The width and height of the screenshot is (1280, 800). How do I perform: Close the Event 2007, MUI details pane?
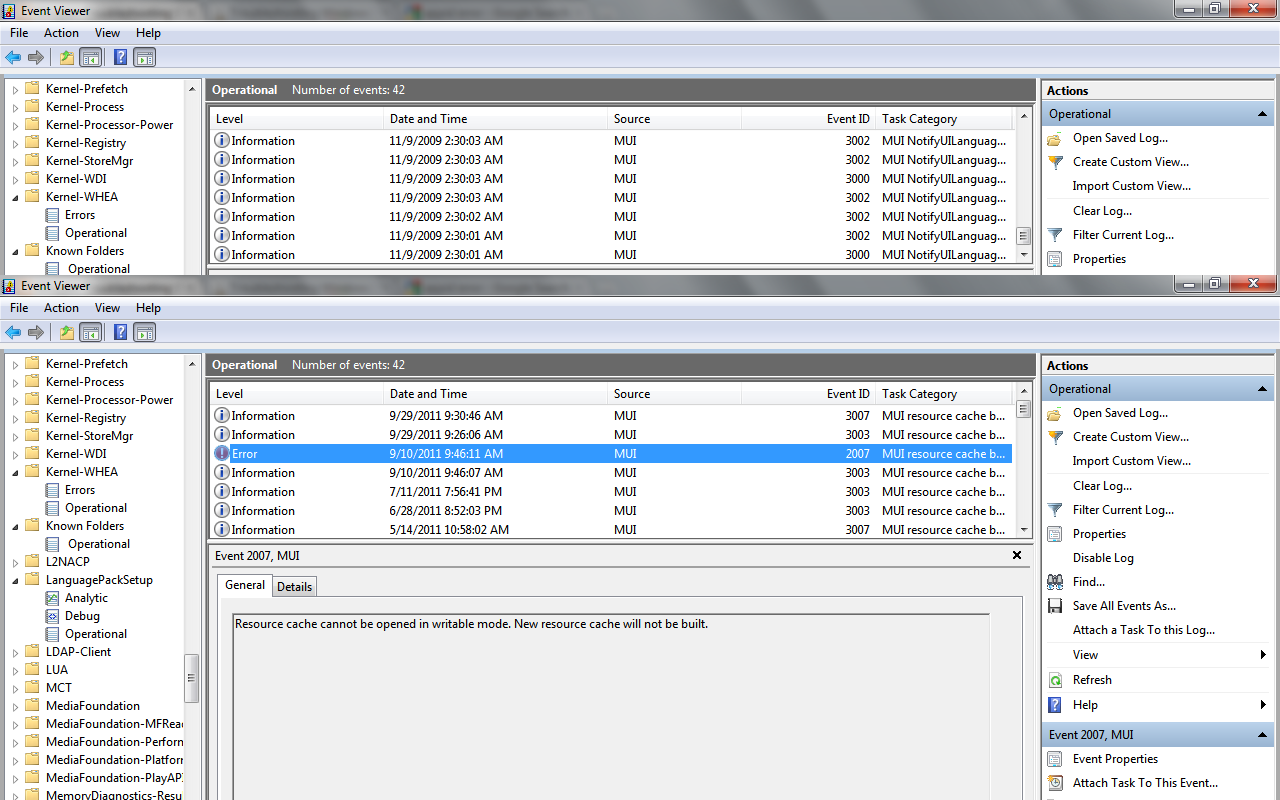(x=1017, y=555)
